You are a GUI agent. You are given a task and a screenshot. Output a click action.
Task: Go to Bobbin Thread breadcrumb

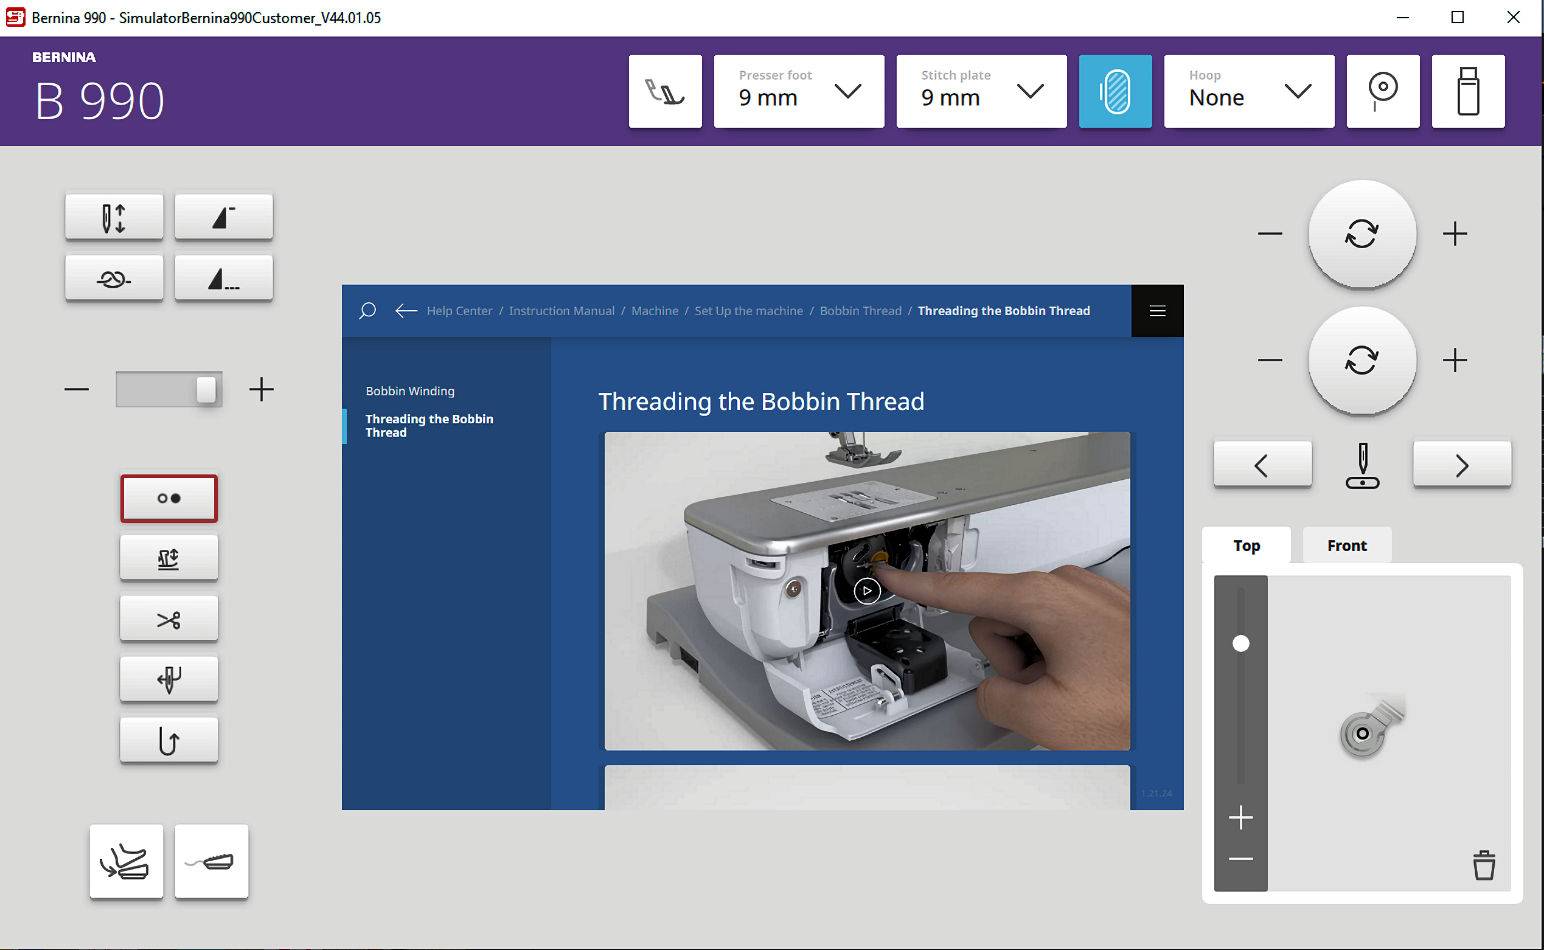point(860,311)
